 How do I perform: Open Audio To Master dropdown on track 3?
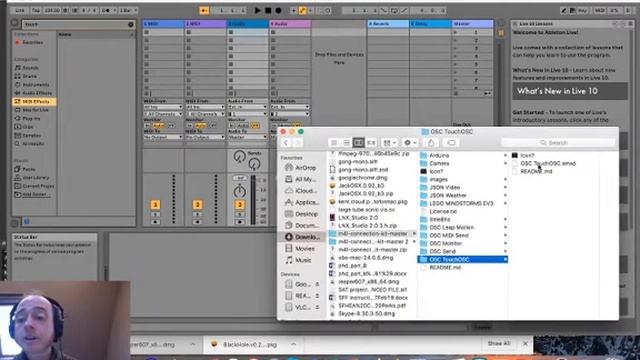pos(247,138)
